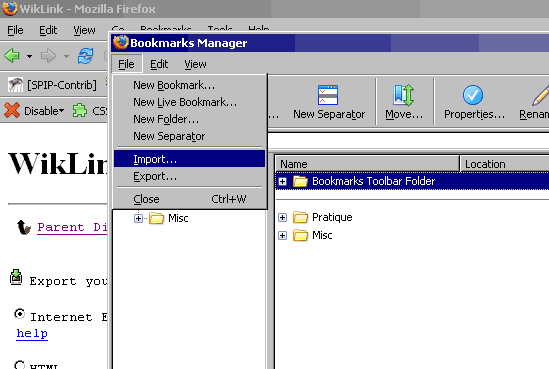Select Import... in the File menu
549x369 pixels.
pyautogui.click(x=189, y=159)
